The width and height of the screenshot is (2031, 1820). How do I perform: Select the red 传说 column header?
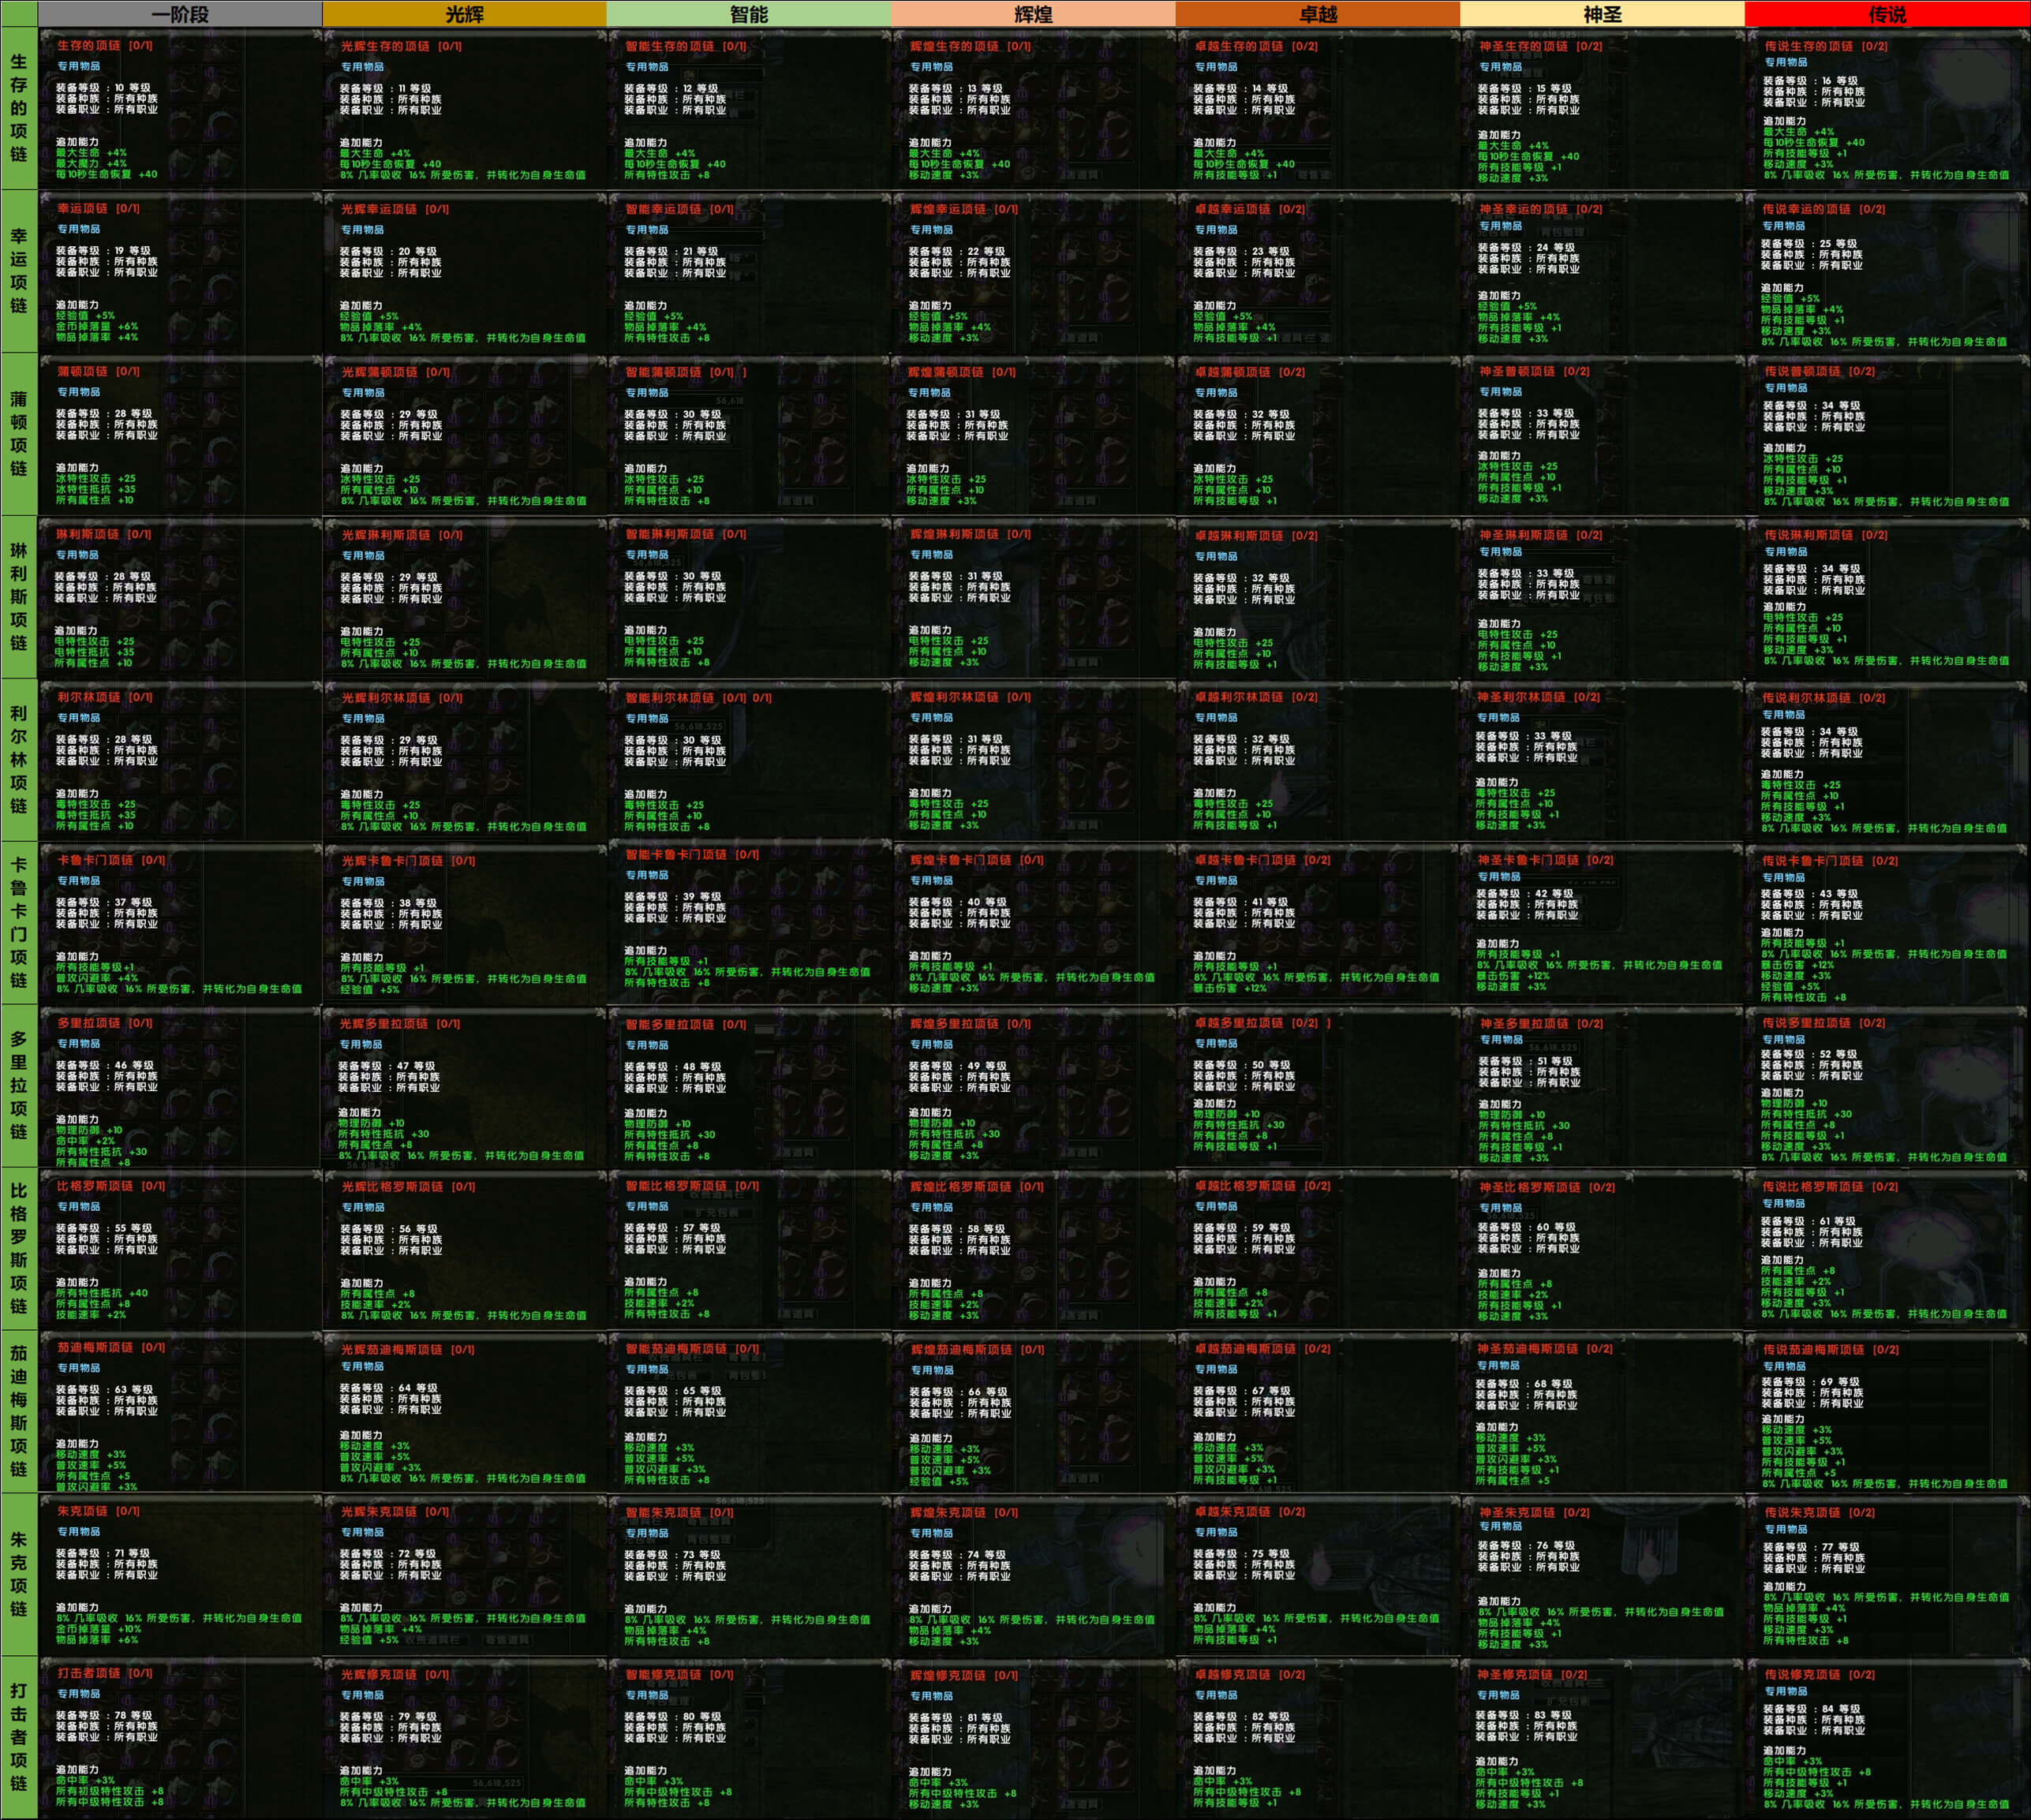pyautogui.click(x=1887, y=14)
